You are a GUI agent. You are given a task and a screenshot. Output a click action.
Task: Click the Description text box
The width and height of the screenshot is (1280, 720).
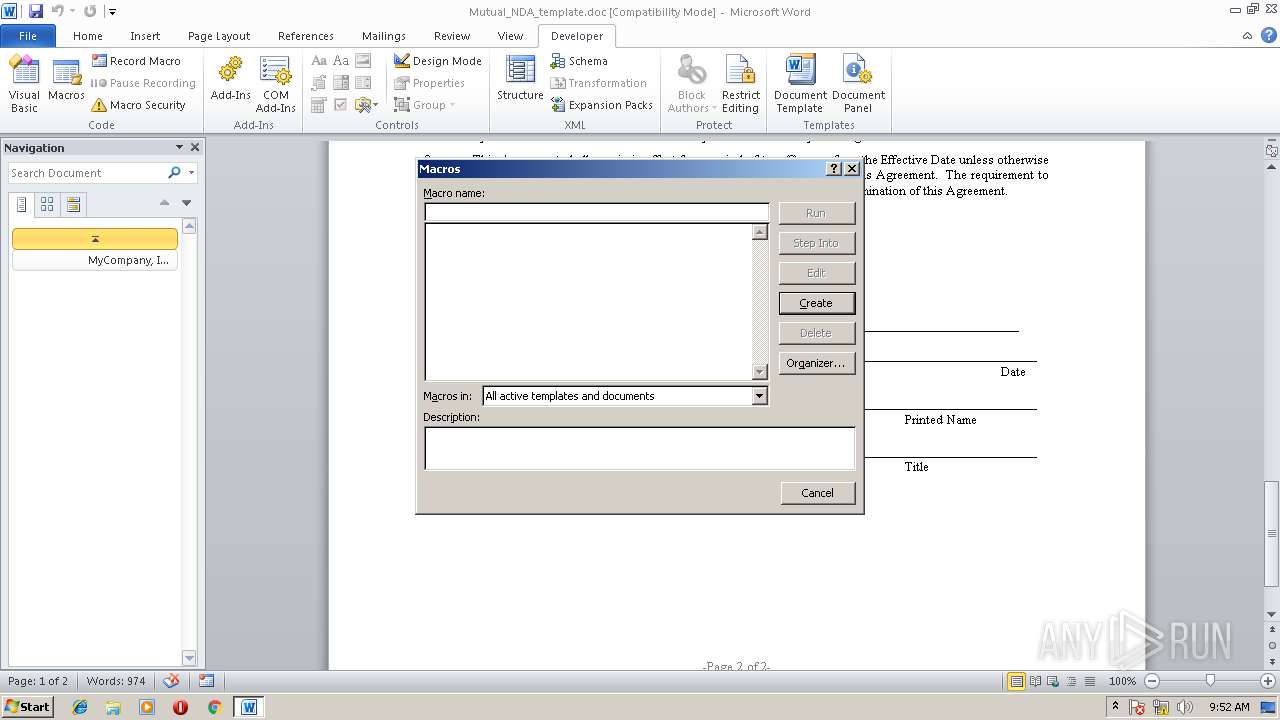[x=640, y=448]
